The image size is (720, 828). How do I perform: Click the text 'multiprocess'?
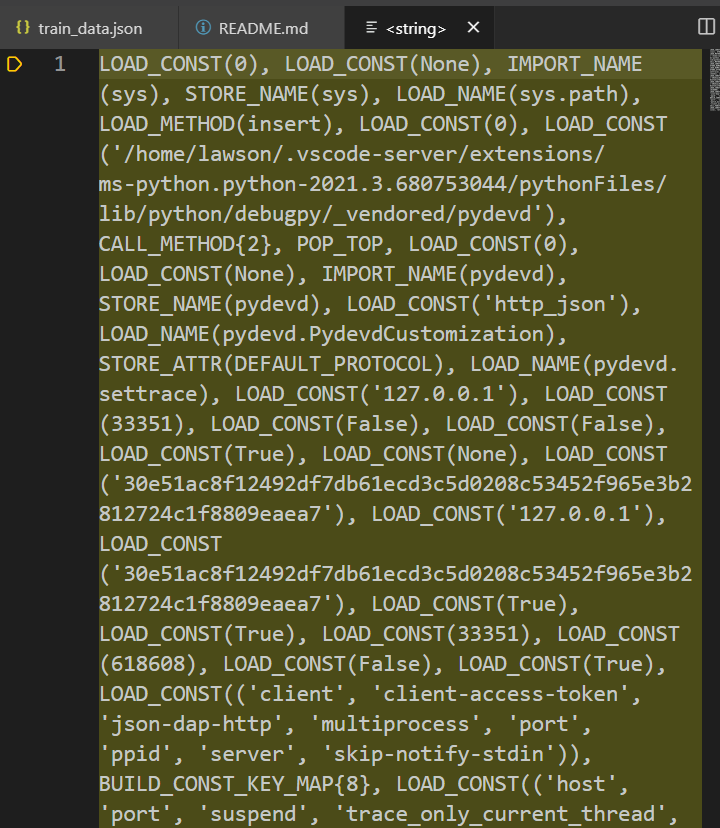[x=395, y=724]
